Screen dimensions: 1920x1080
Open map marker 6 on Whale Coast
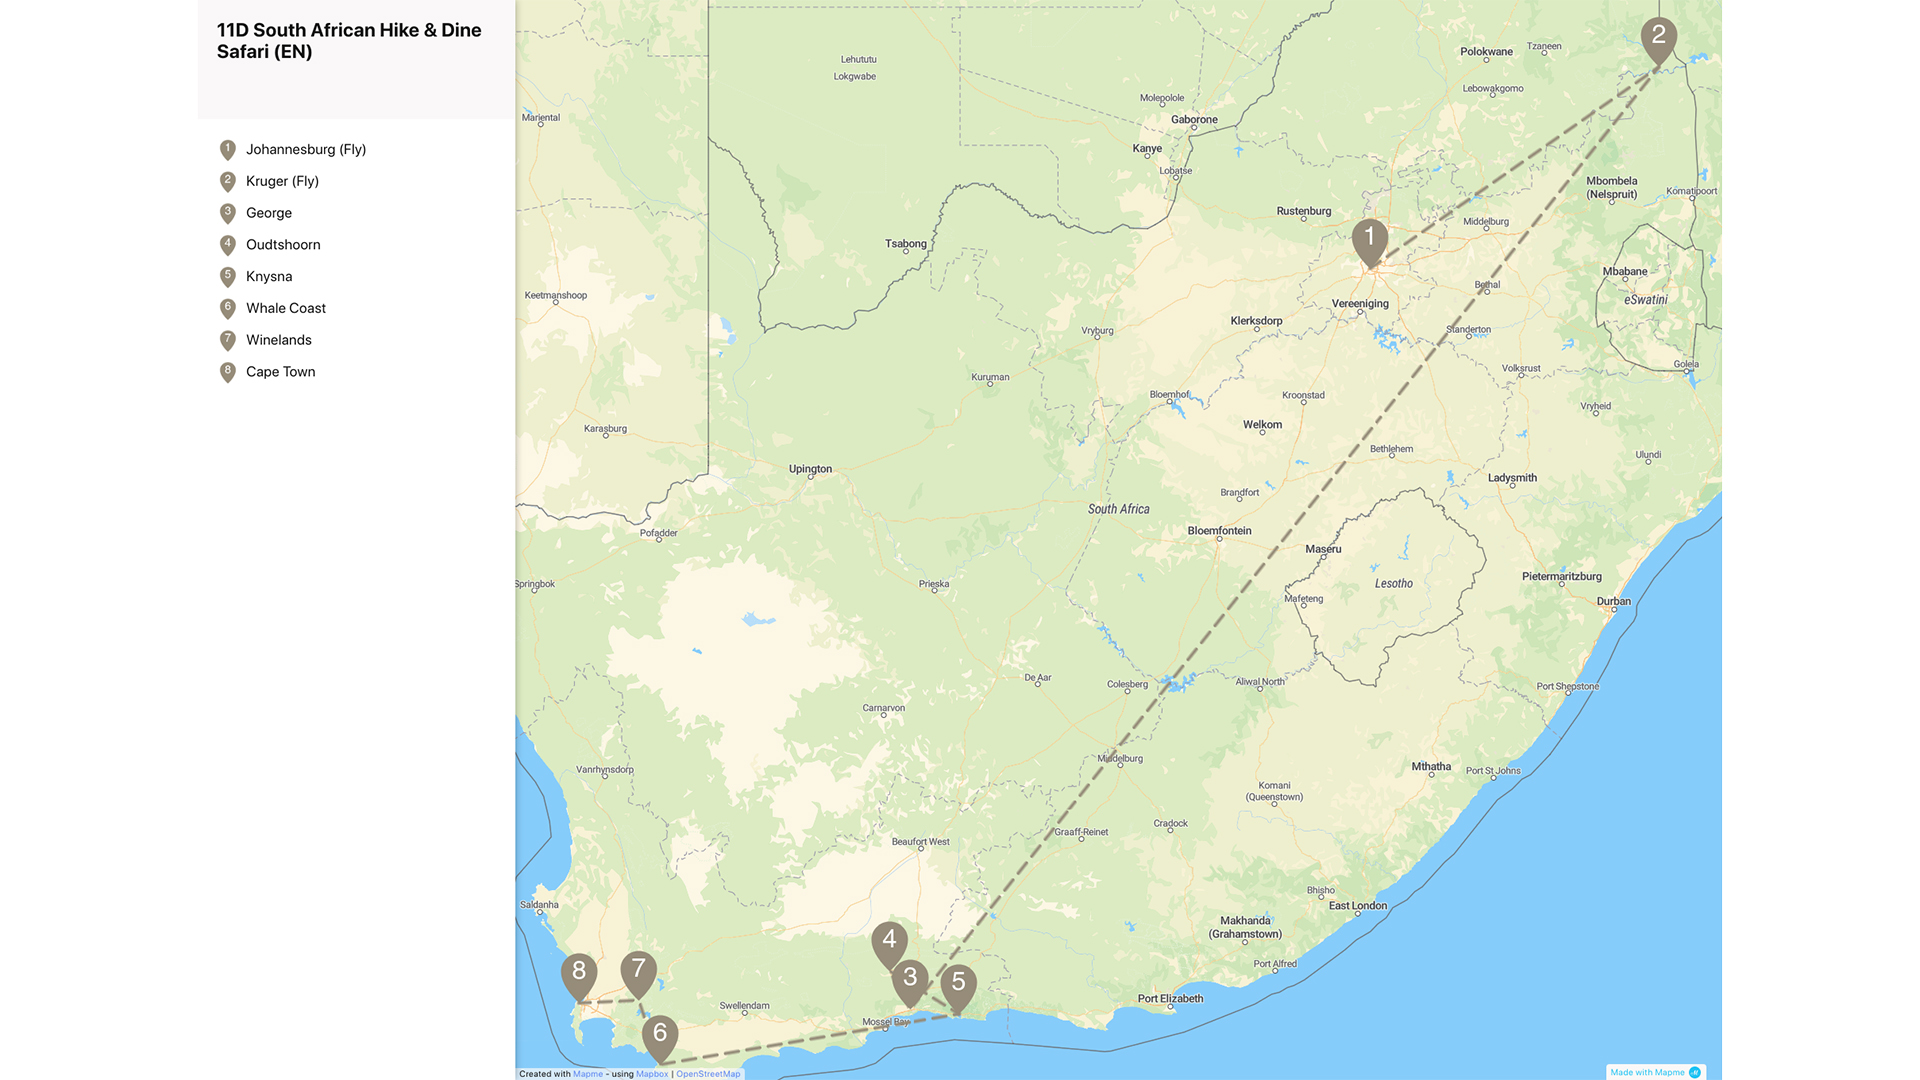660,1035
